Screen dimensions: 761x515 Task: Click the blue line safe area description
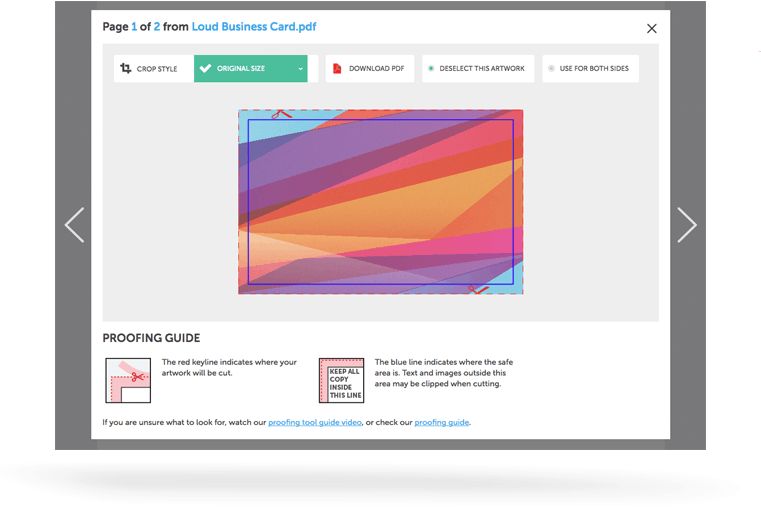coord(444,373)
